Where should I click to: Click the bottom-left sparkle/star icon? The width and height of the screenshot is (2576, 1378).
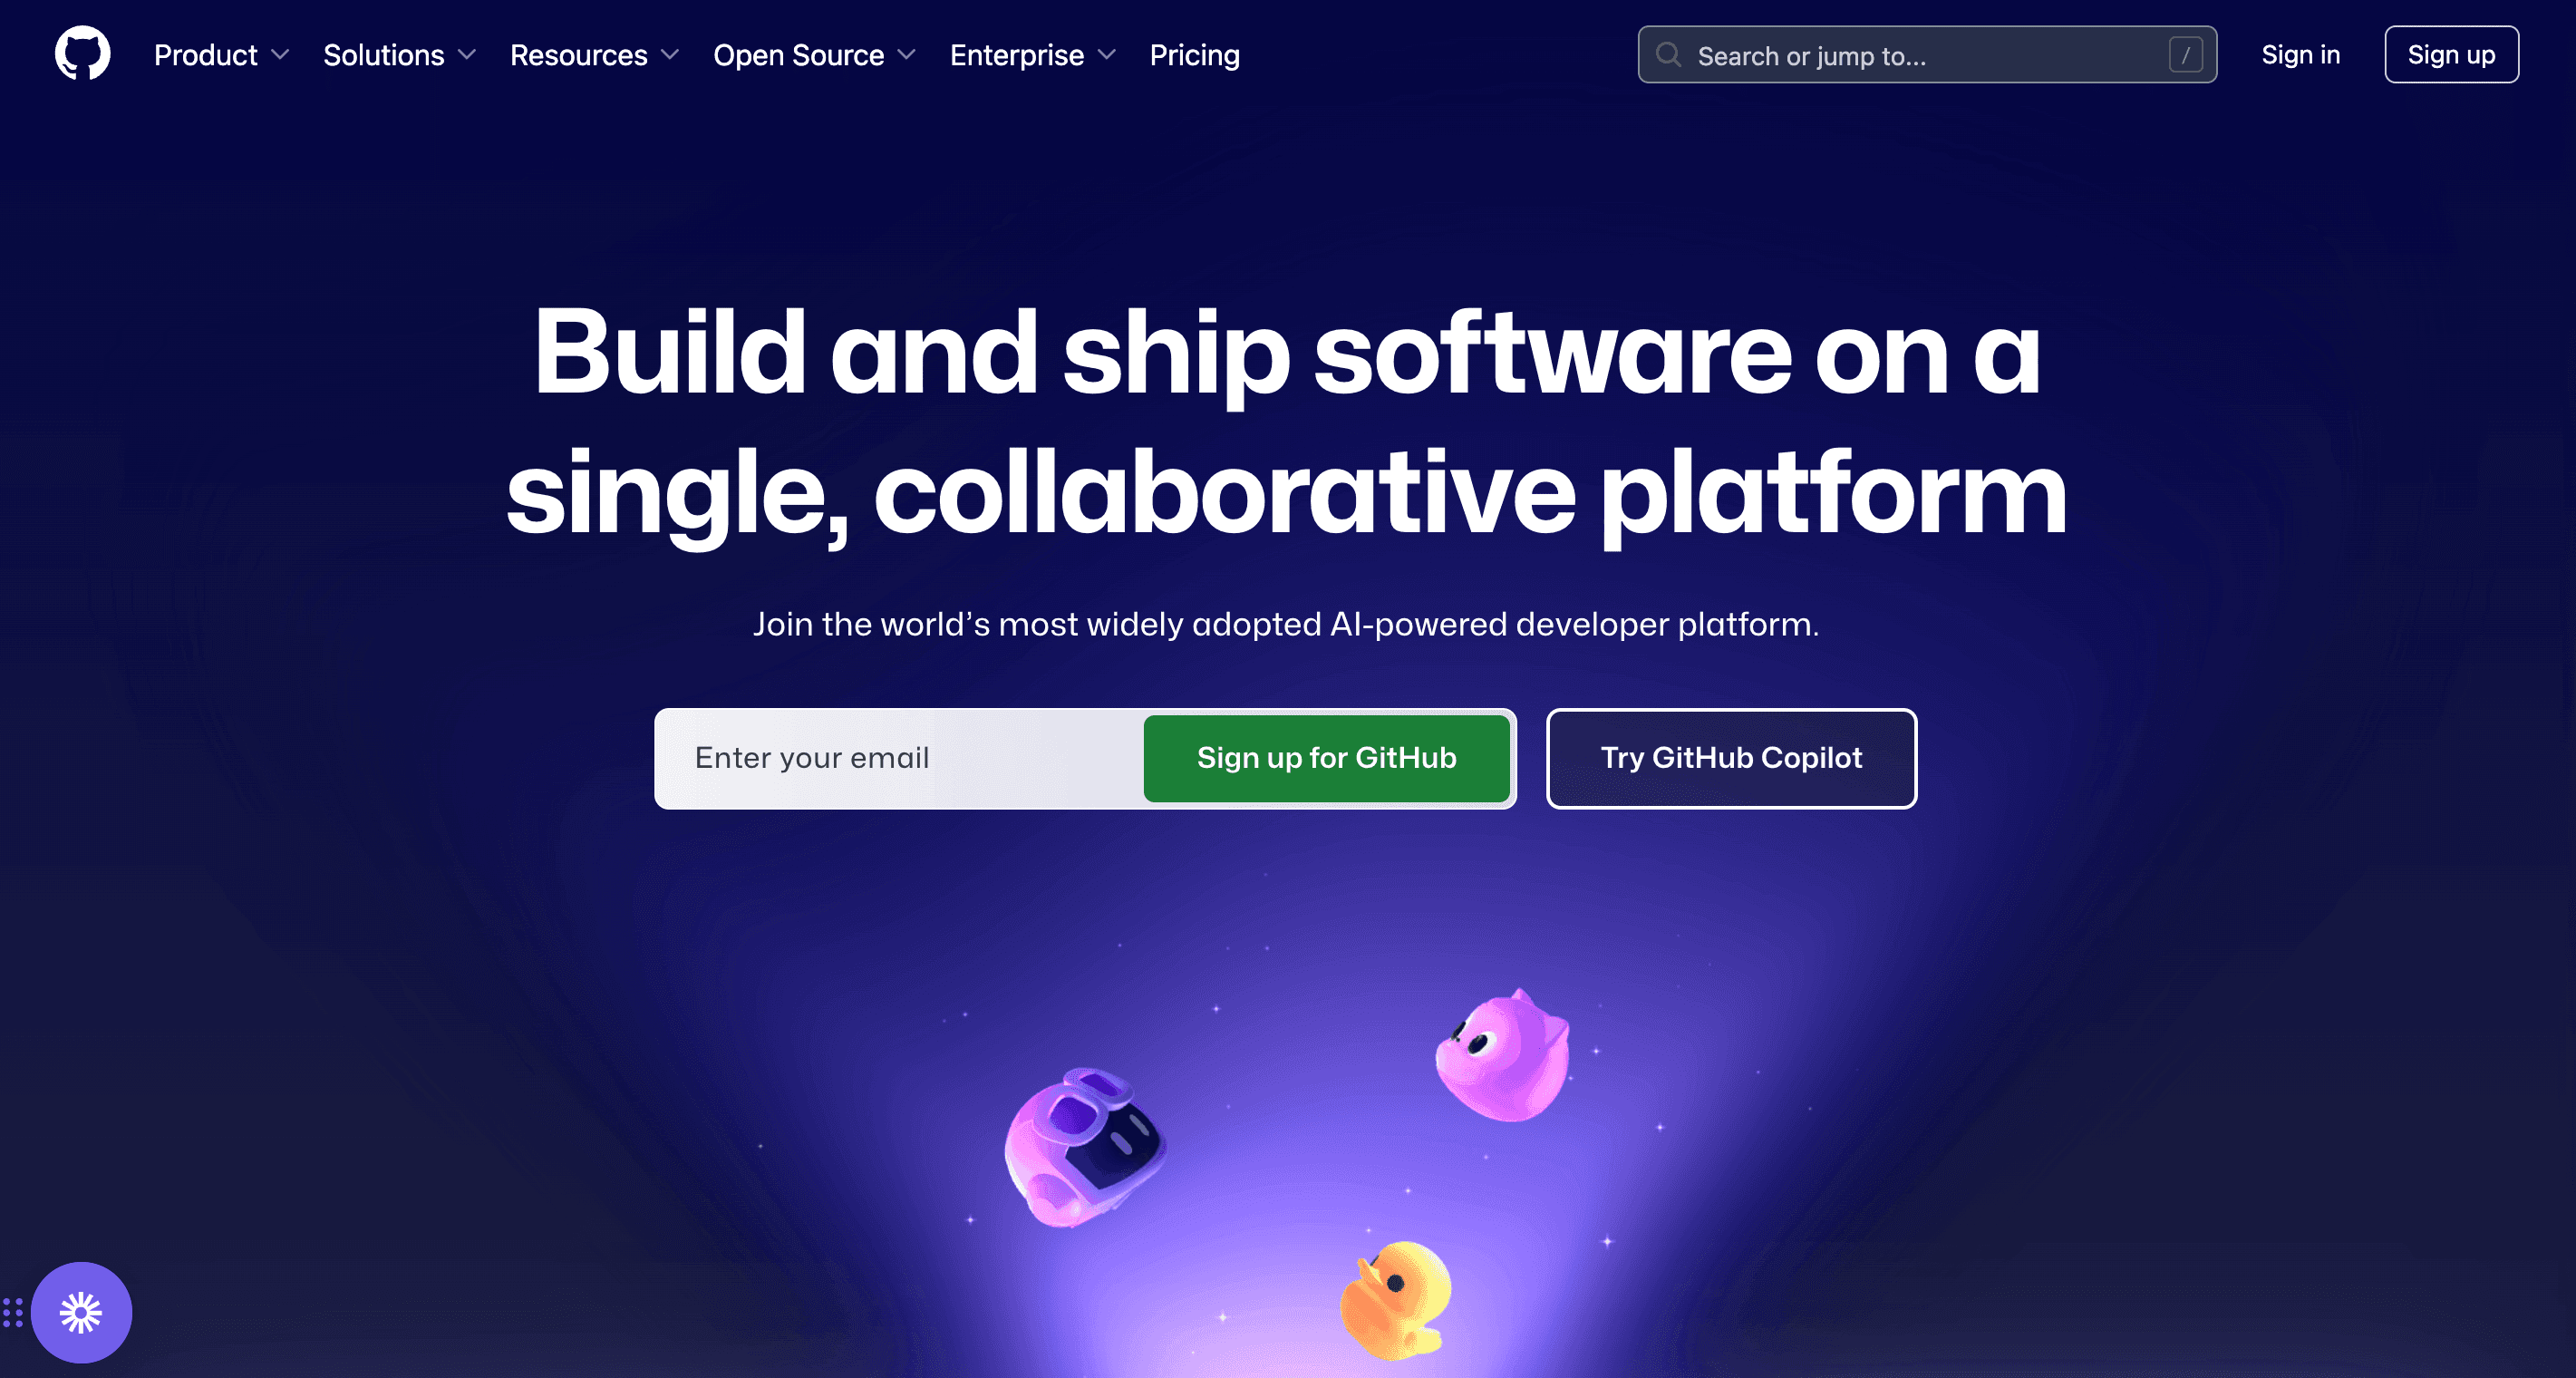pyautogui.click(x=80, y=1312)
